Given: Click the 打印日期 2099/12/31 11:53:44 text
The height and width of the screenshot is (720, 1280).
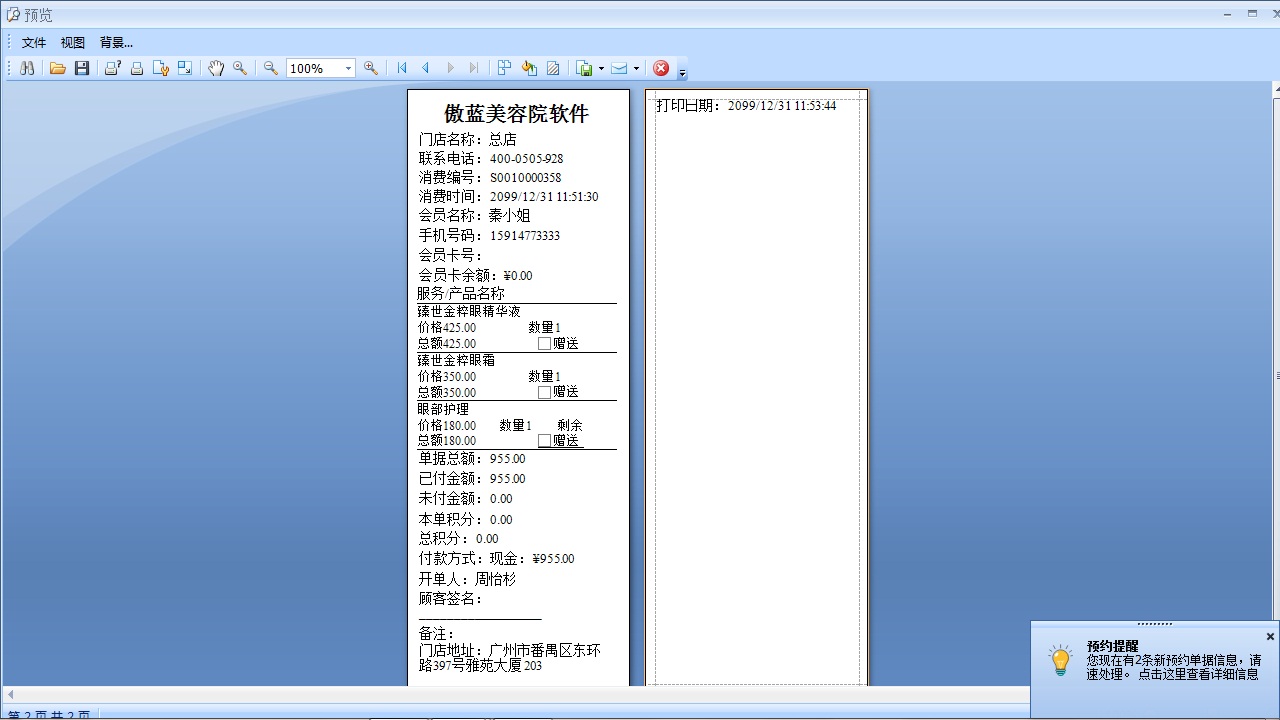Looking at the screenshot, I should click(746, 105).
